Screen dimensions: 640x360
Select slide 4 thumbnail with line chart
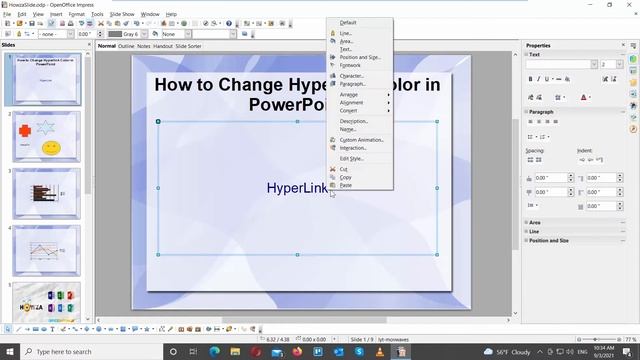[46, 251]
